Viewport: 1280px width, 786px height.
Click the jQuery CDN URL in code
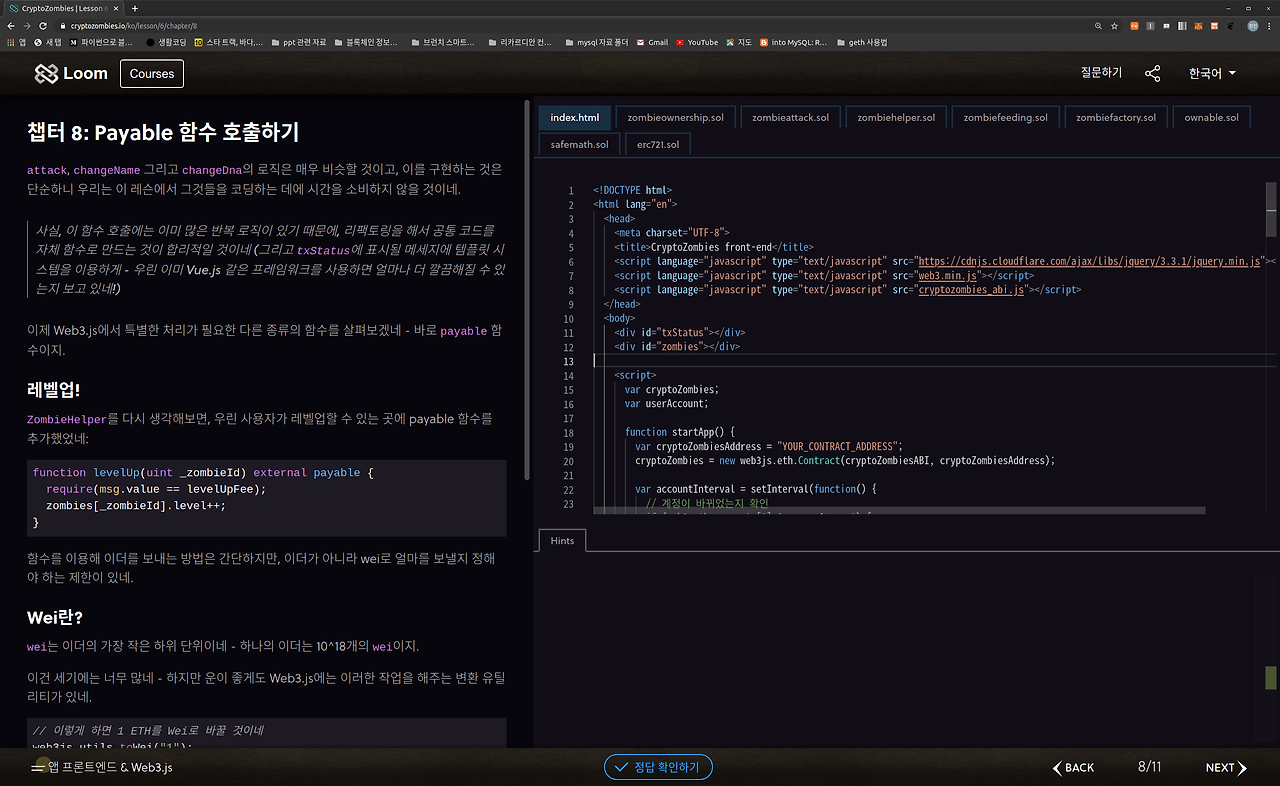[1089, 261]
